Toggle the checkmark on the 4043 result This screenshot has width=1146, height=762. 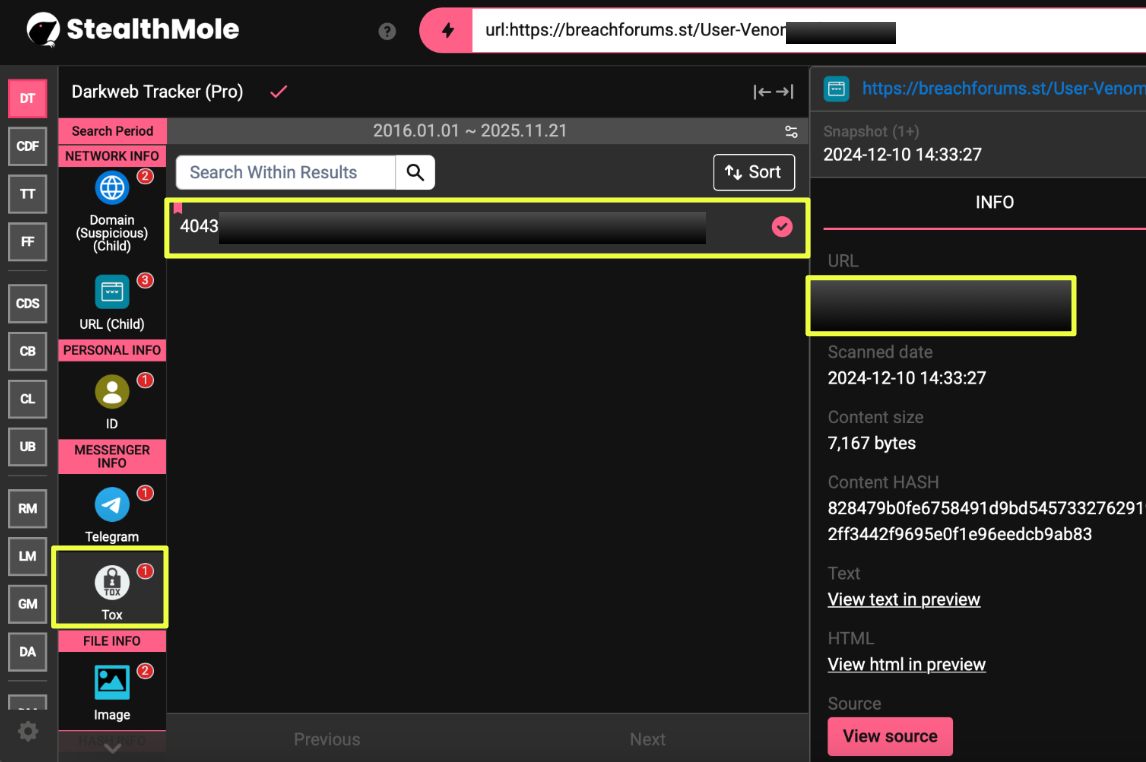click(x=782, y=227)
